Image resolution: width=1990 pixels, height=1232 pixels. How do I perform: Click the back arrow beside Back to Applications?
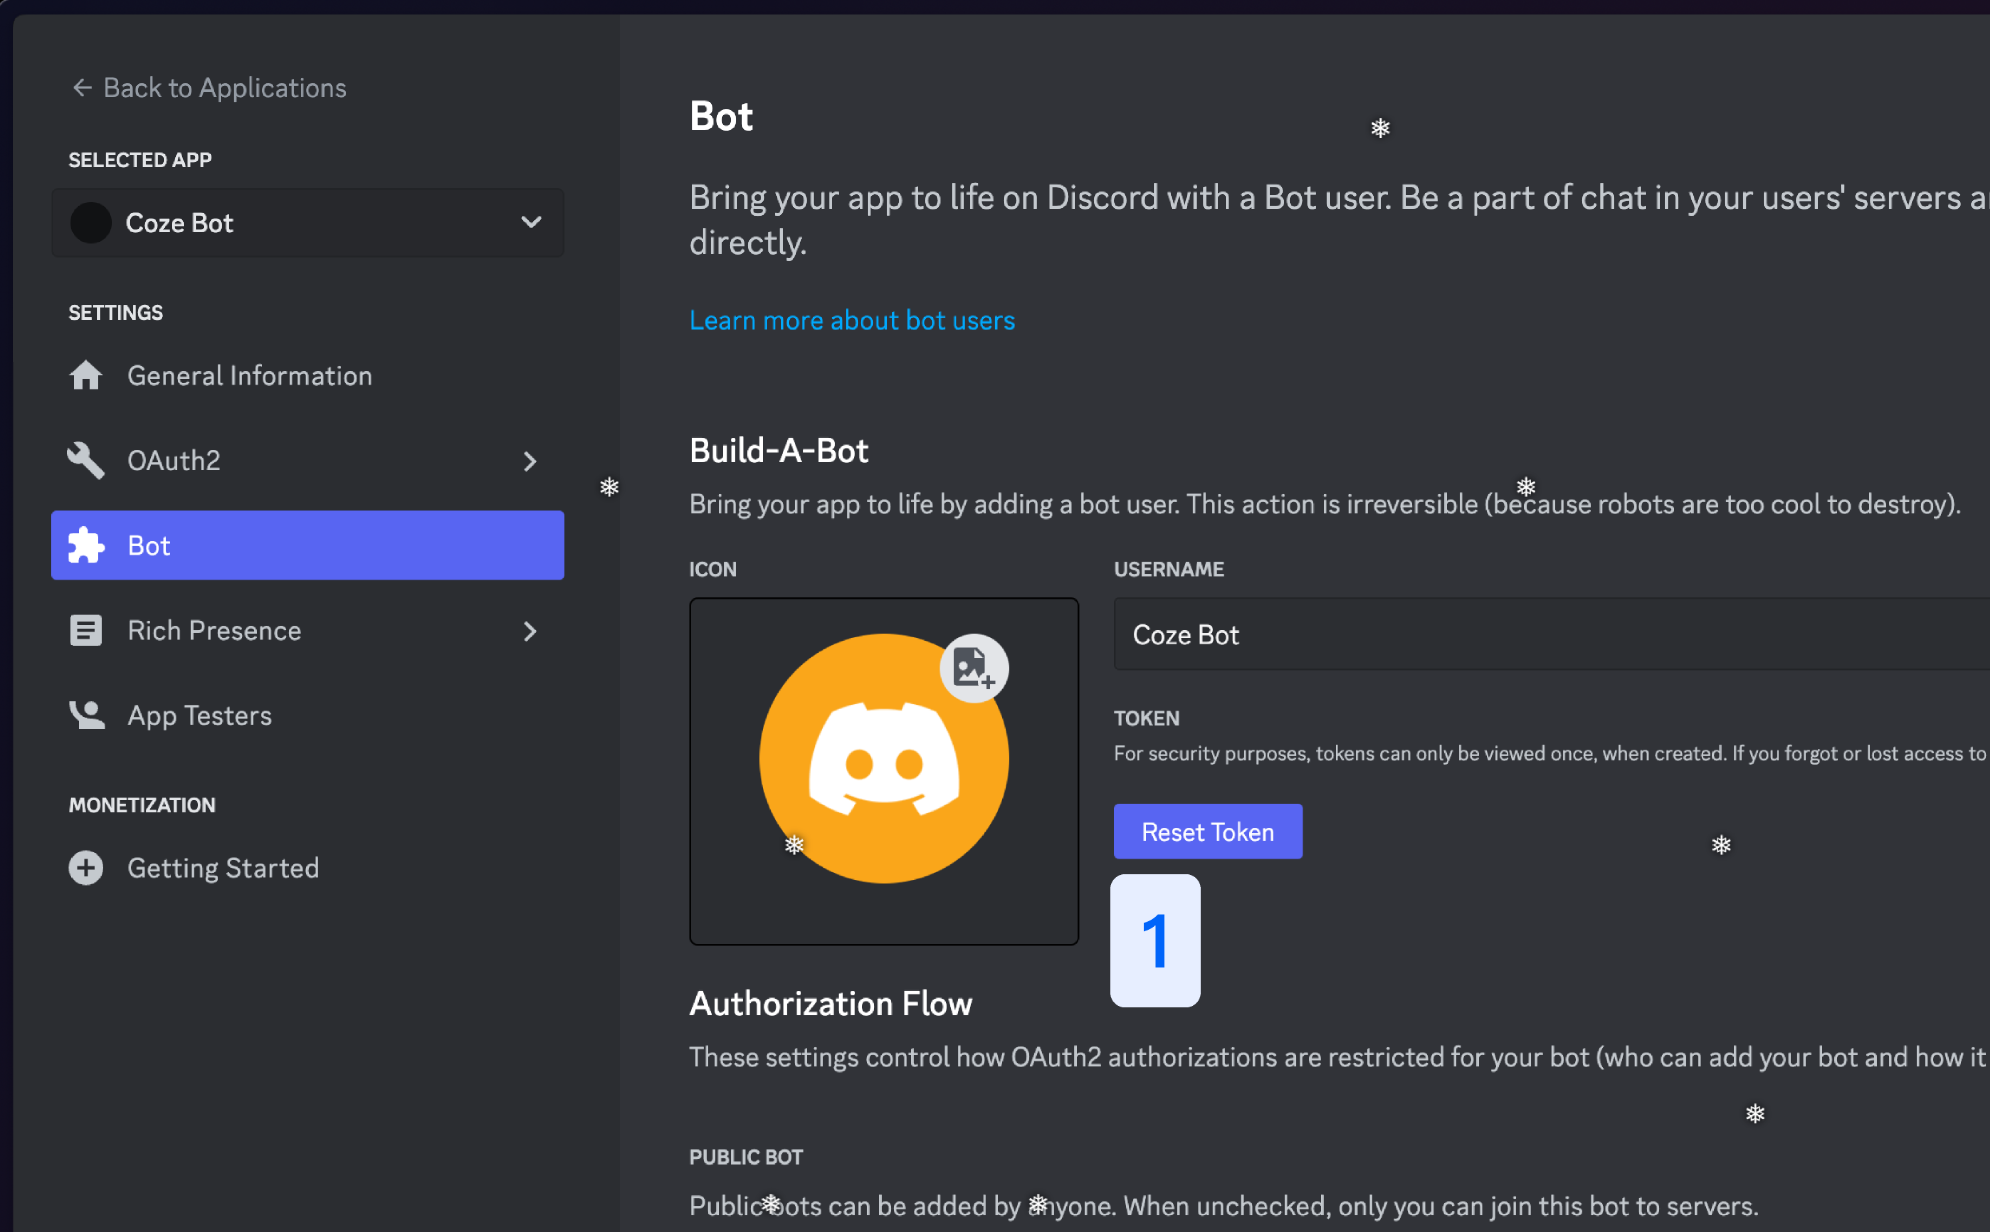point(82,88)
